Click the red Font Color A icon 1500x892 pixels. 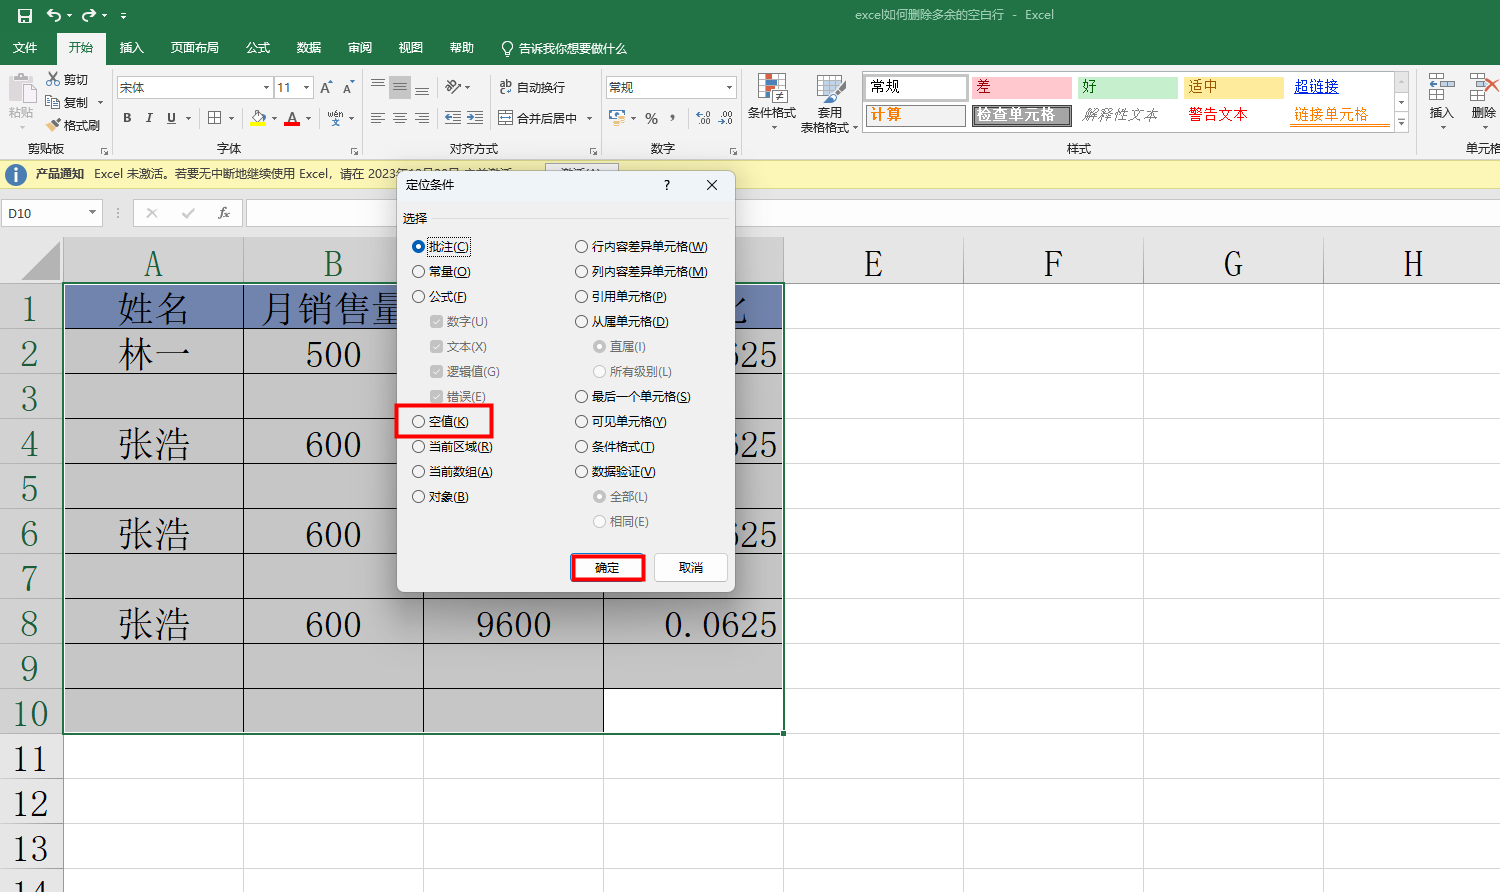292,118
